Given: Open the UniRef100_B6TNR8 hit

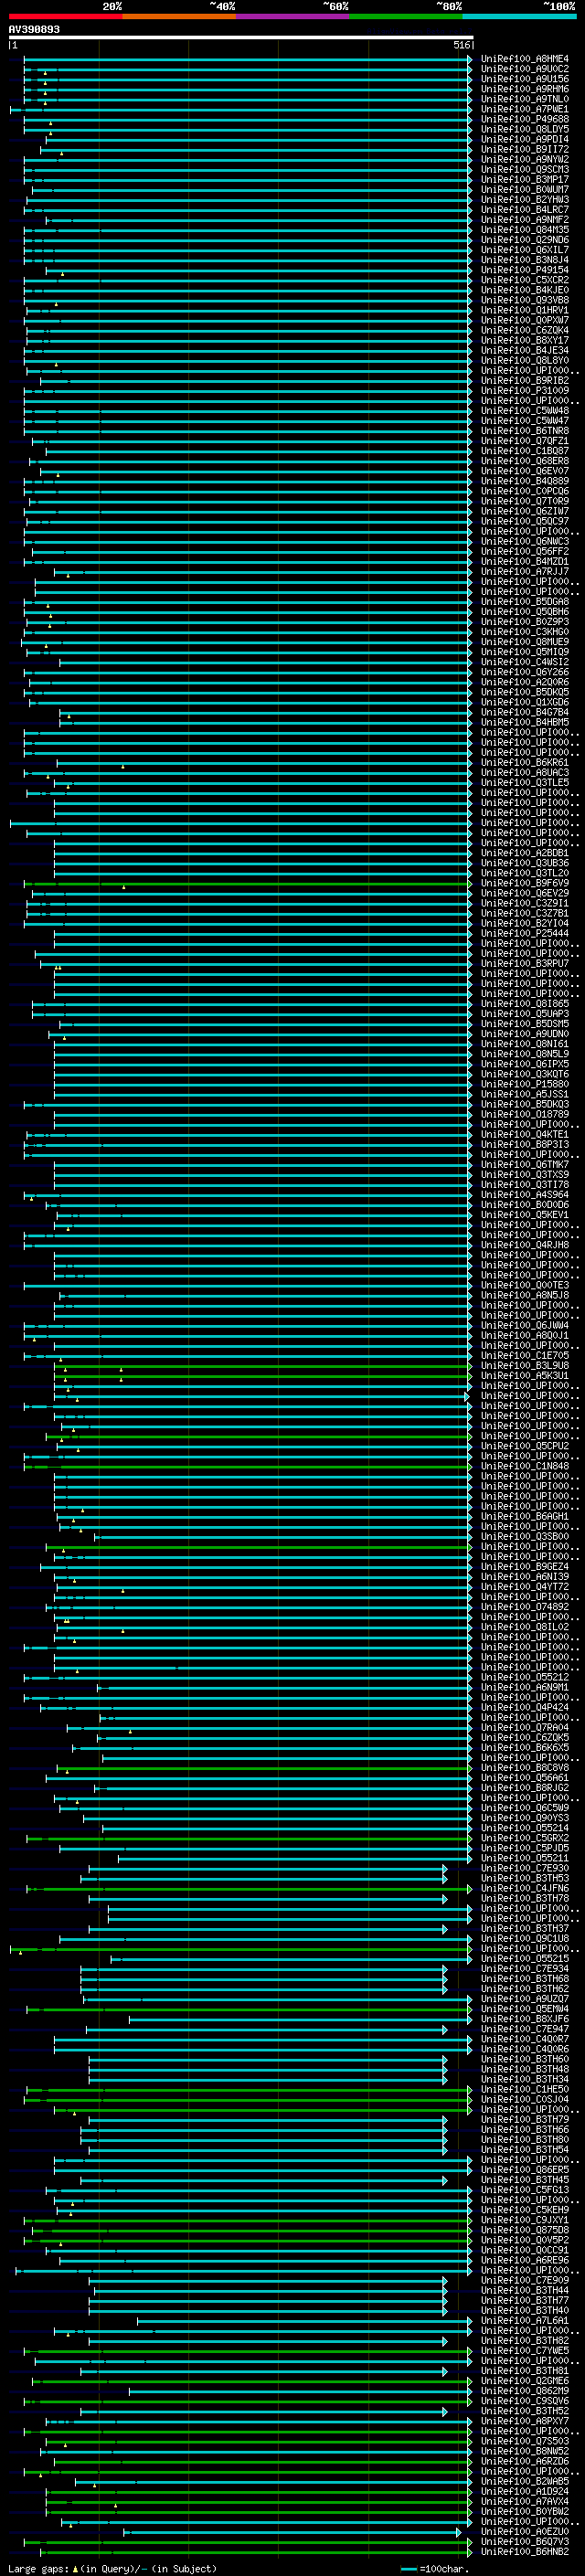Looking at the screenshot, I should [525, 431].
